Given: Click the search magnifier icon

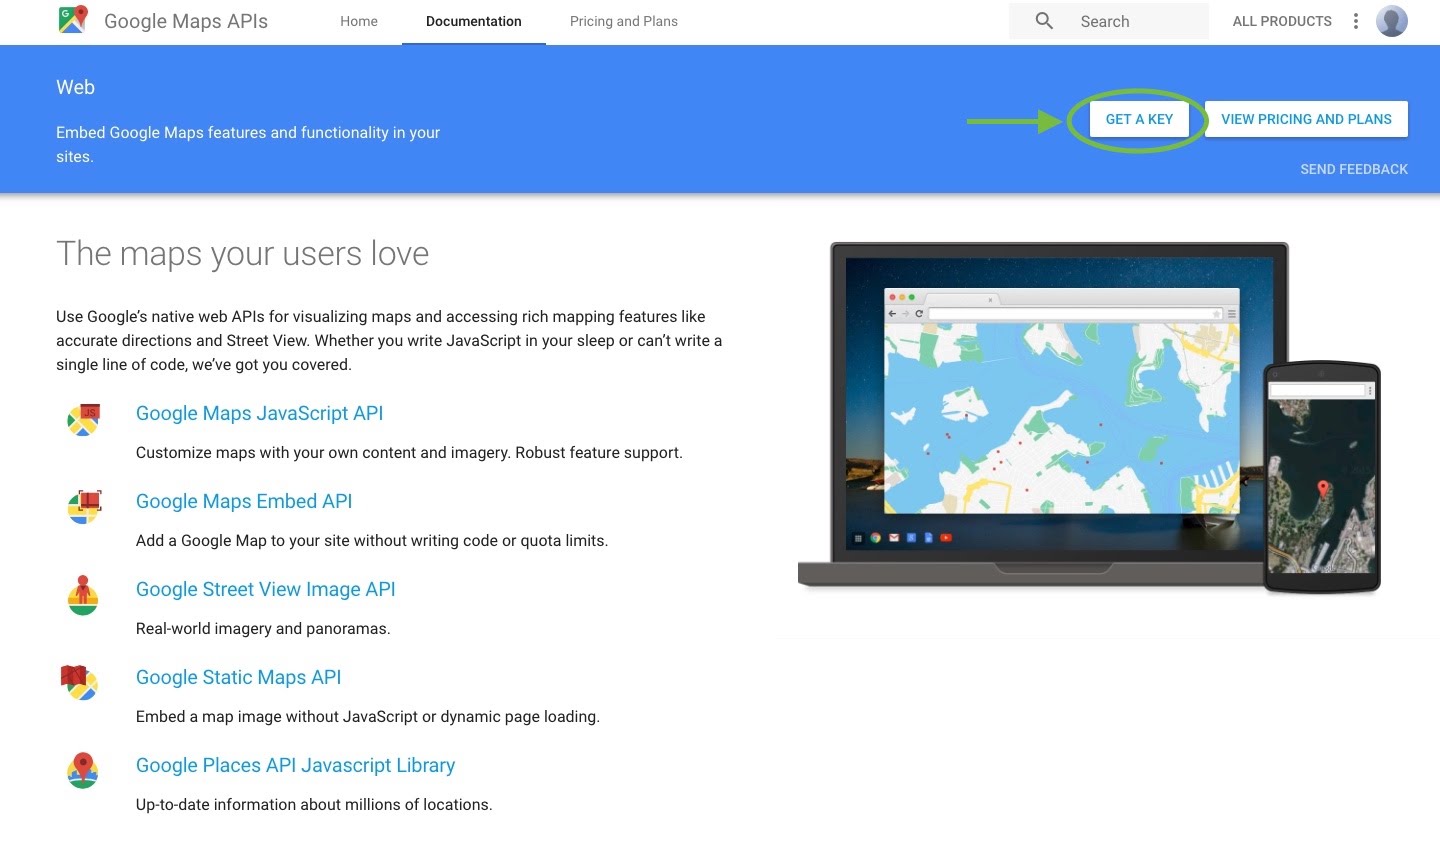Looking at the screenshot, I should [x=1044, y=21].
